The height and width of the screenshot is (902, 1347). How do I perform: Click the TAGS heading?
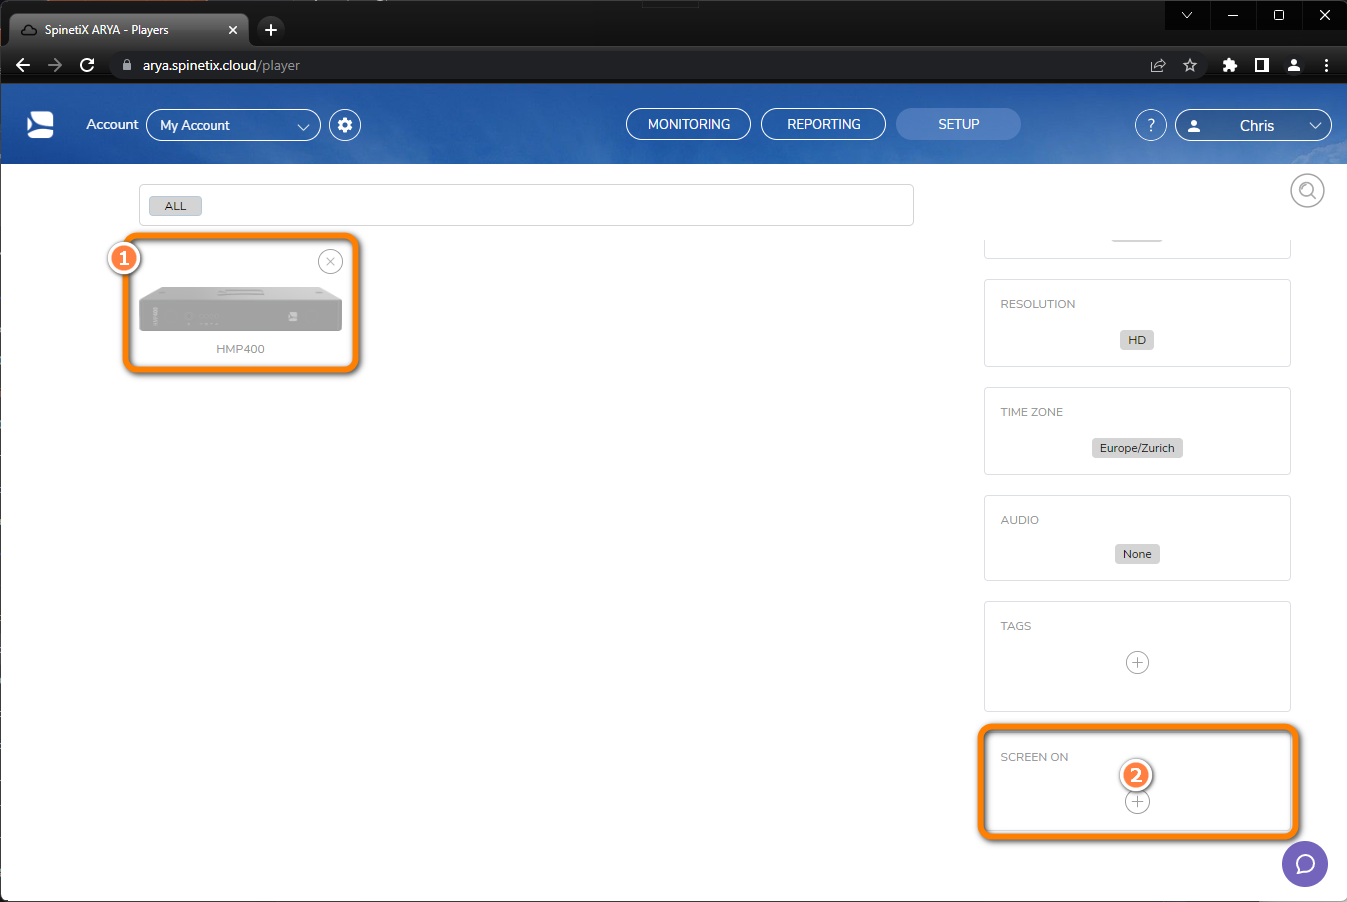[1016, 626]
